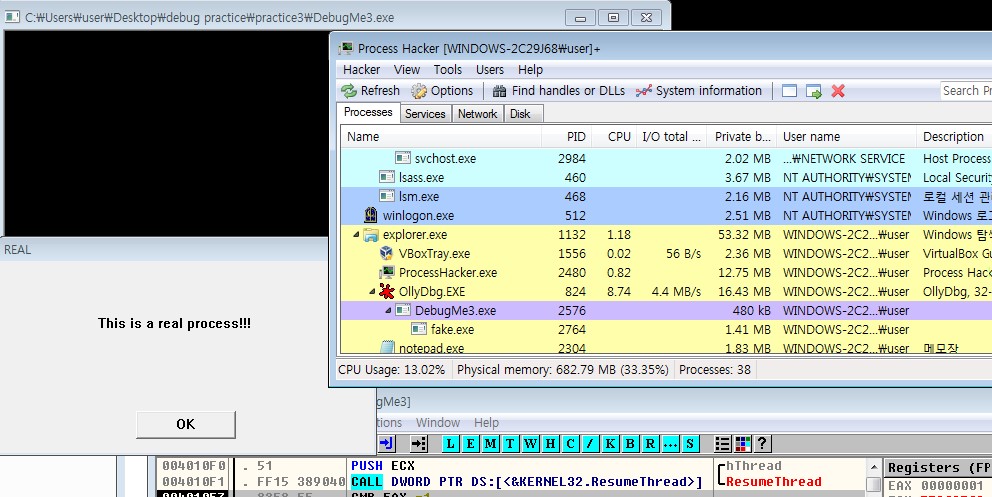
Task: Select the lsass.exe process row
Action: [x=666, y=178]
